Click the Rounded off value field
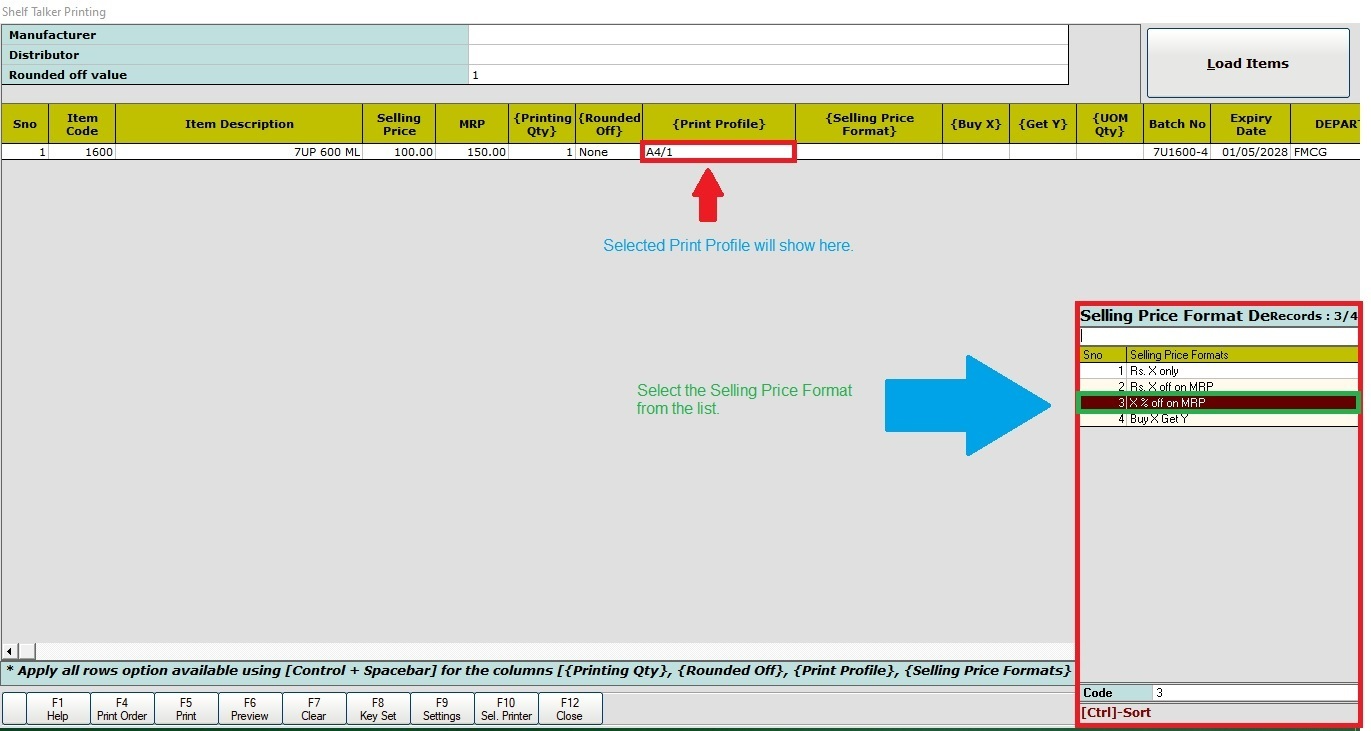Screen dimensions: 1371x731 point(768,75)
